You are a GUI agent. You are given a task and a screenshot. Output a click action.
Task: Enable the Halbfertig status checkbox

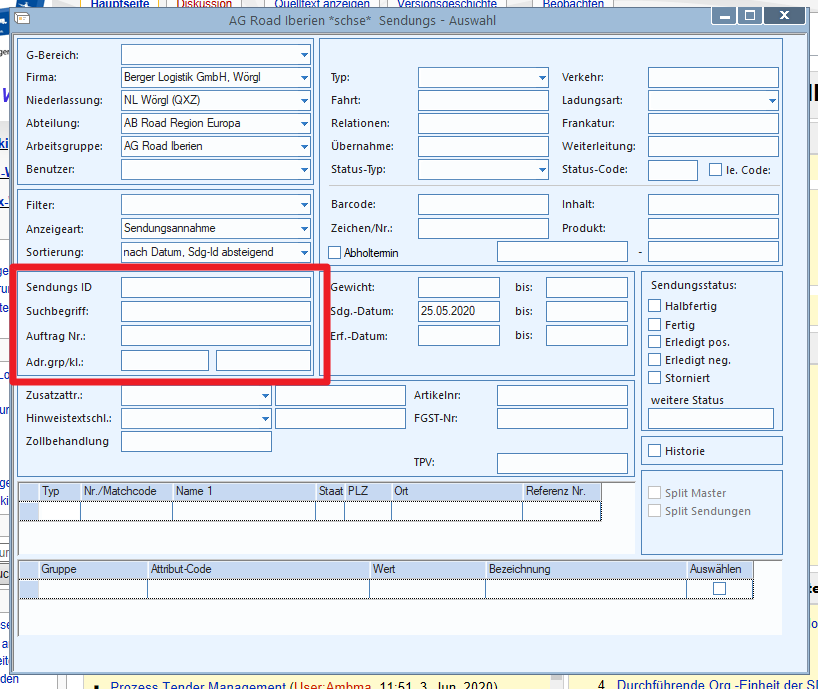[x=654, y=306]
